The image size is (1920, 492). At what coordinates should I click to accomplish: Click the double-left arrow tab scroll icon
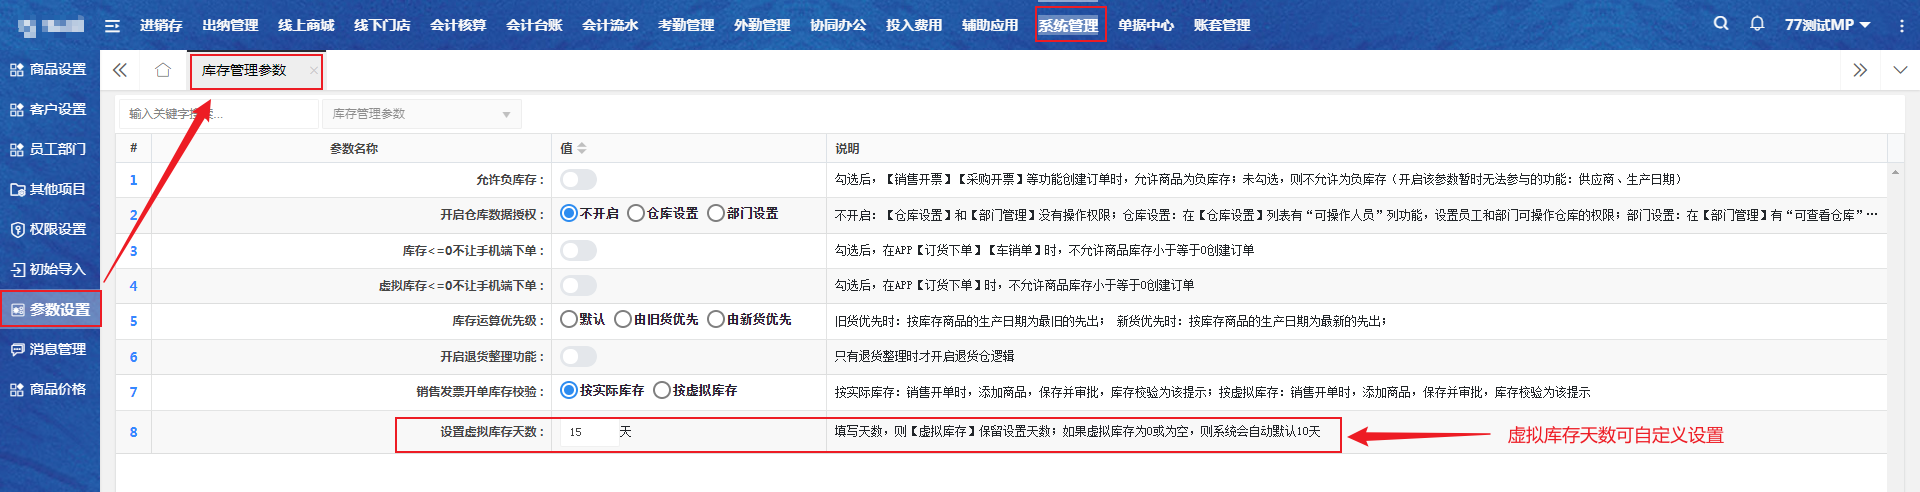tap(120, 70)
